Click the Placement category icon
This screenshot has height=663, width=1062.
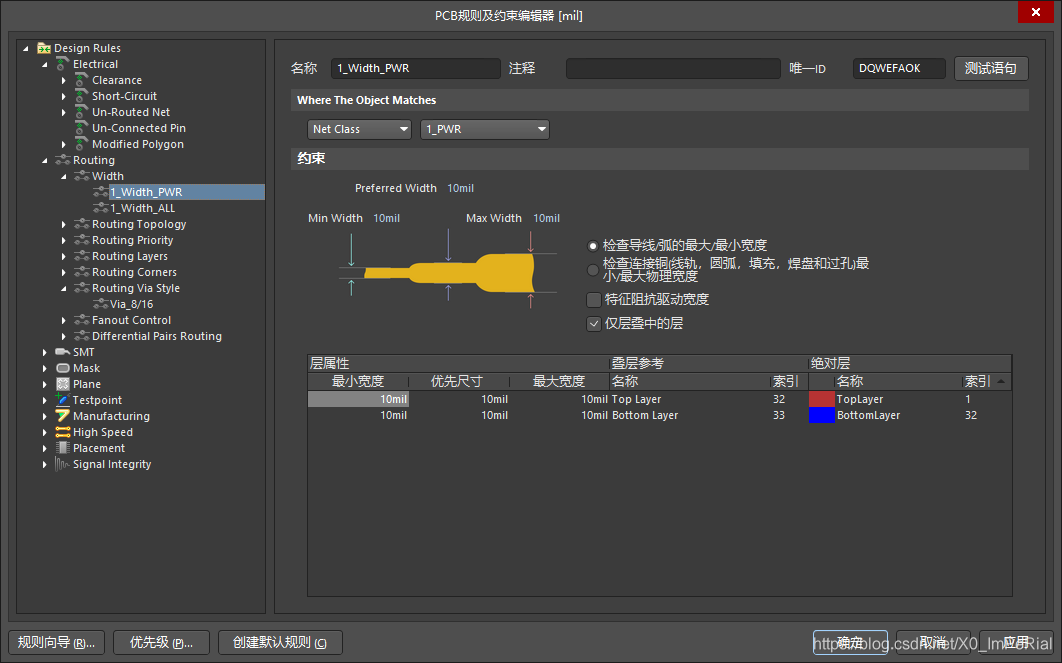[63, 448]
